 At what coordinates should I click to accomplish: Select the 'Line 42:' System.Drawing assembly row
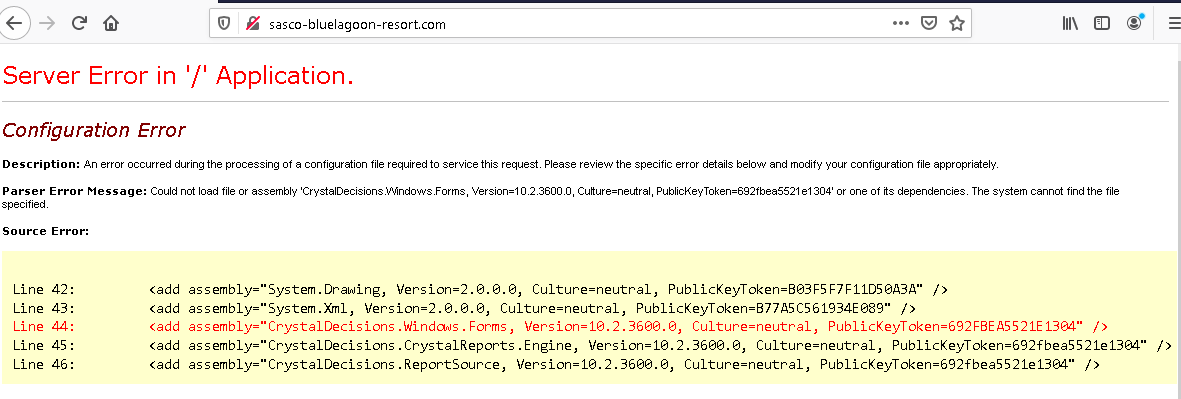click(480, 289)
